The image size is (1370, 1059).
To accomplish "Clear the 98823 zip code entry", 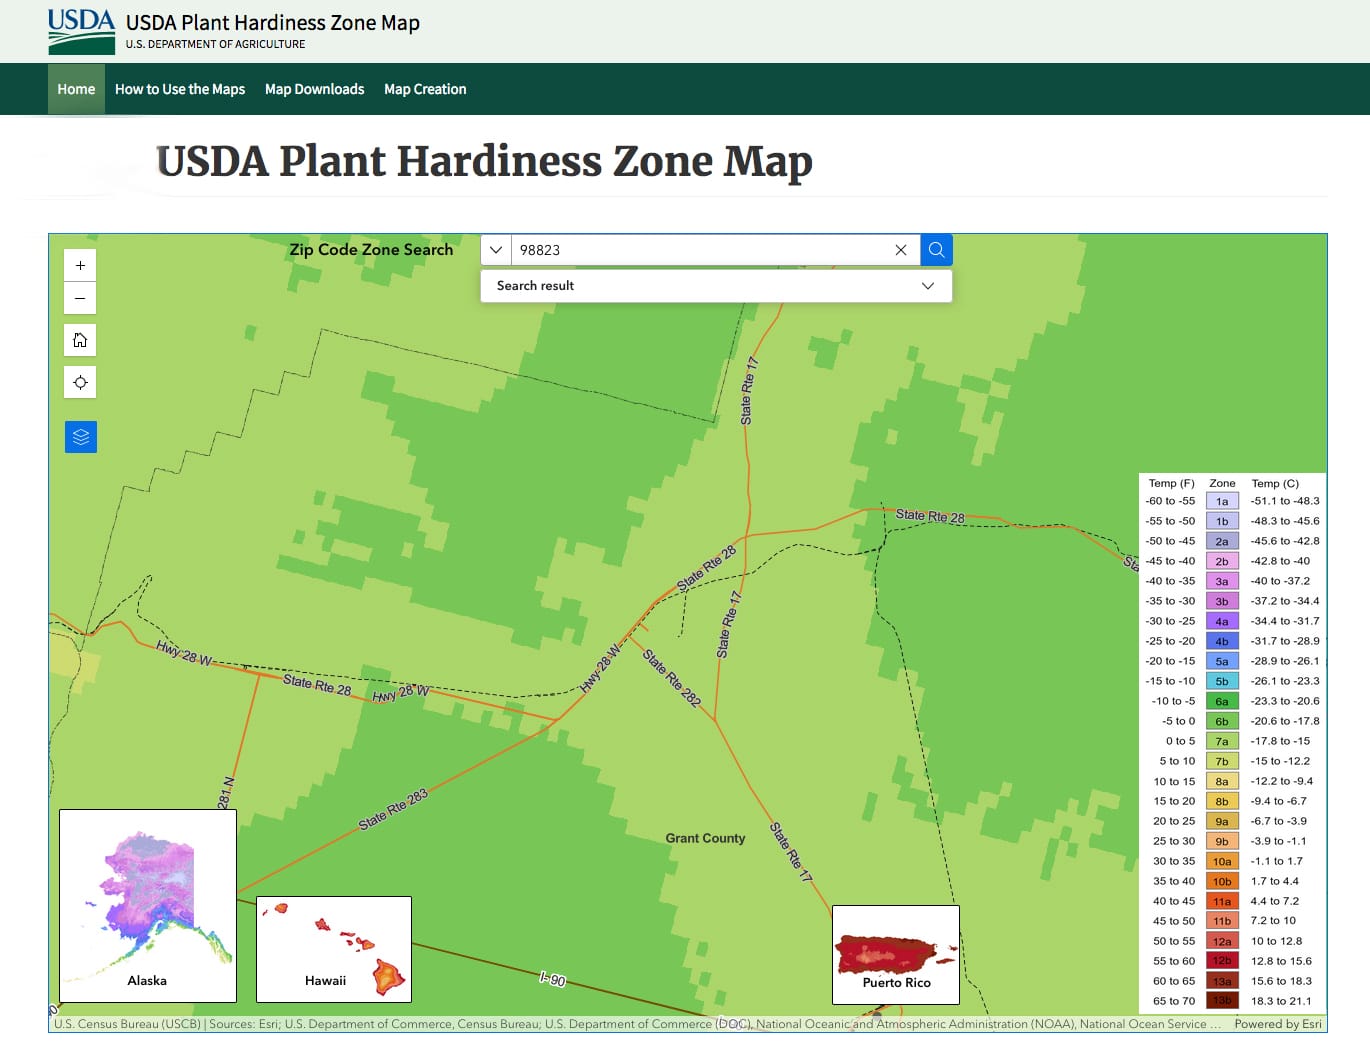I will pyautogui.click(x=900, y=250).
